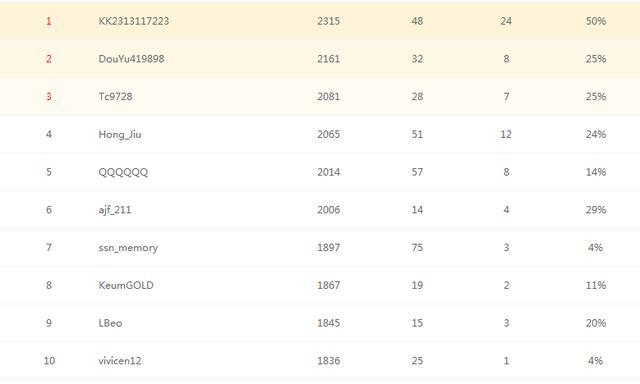Select the red rank 2 number
This screenshot has width=640, height=384.
pyautogui.click(x=49, y=59)
